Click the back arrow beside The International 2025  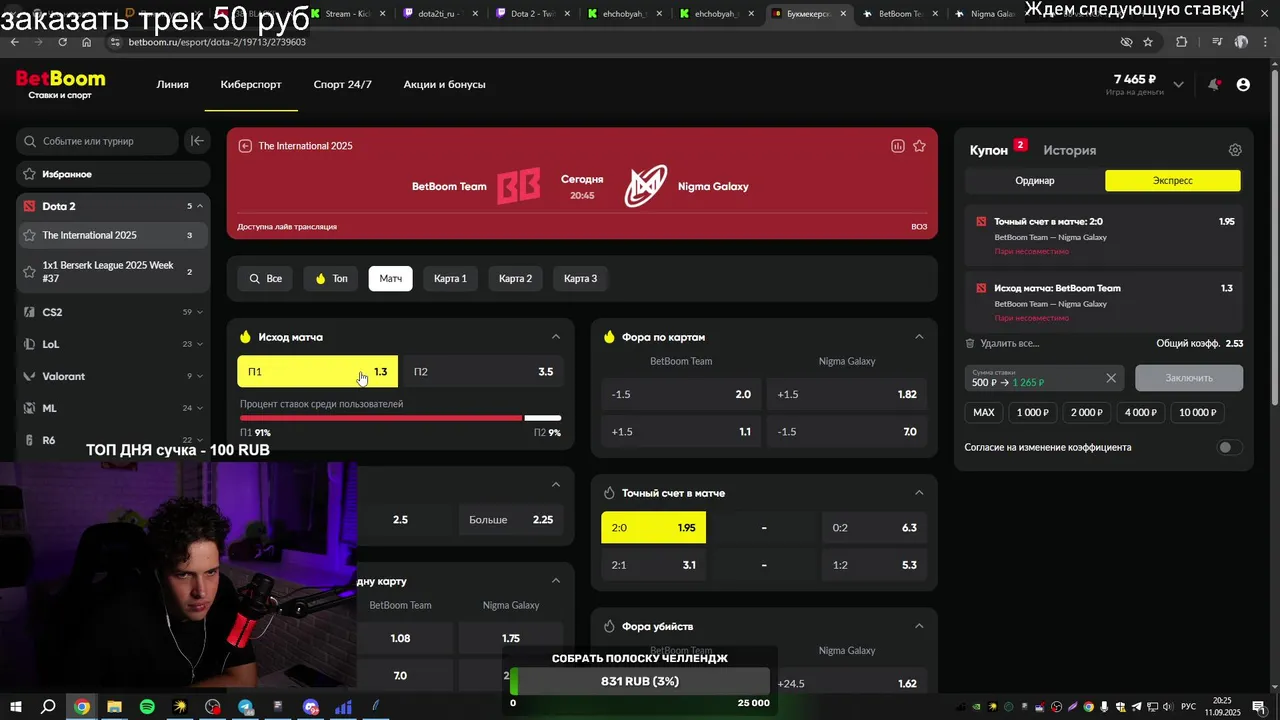pyautogui.click(x=245, y=146)
